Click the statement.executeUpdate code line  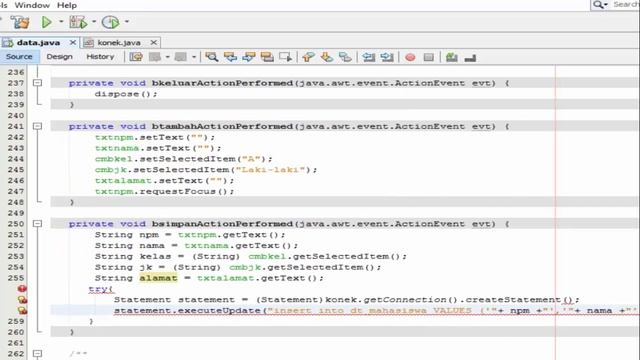[x=376, y=311]
